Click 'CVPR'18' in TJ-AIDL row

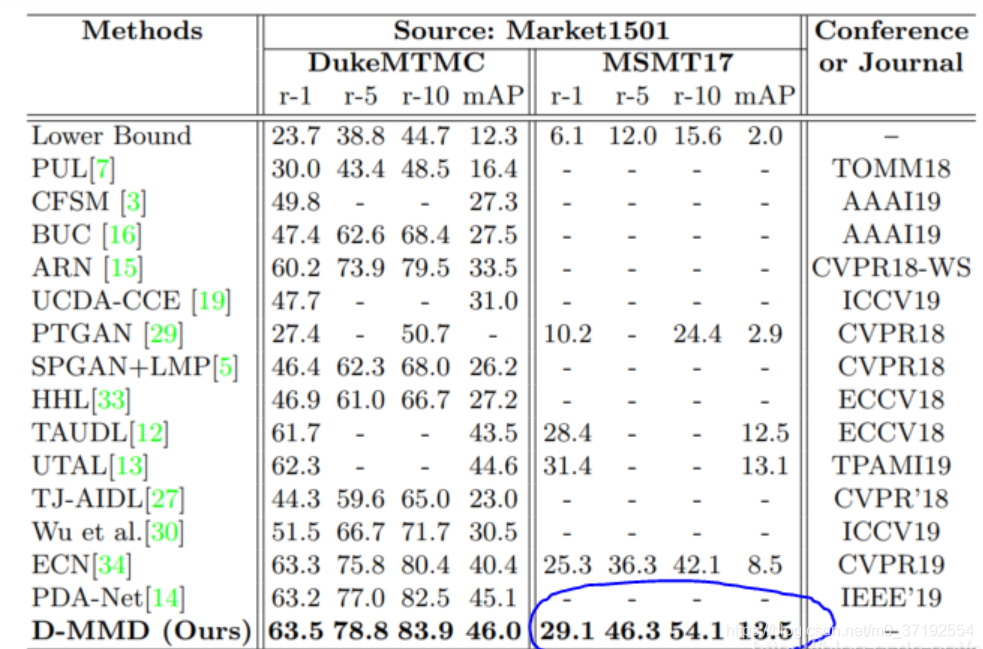point(891,499)
